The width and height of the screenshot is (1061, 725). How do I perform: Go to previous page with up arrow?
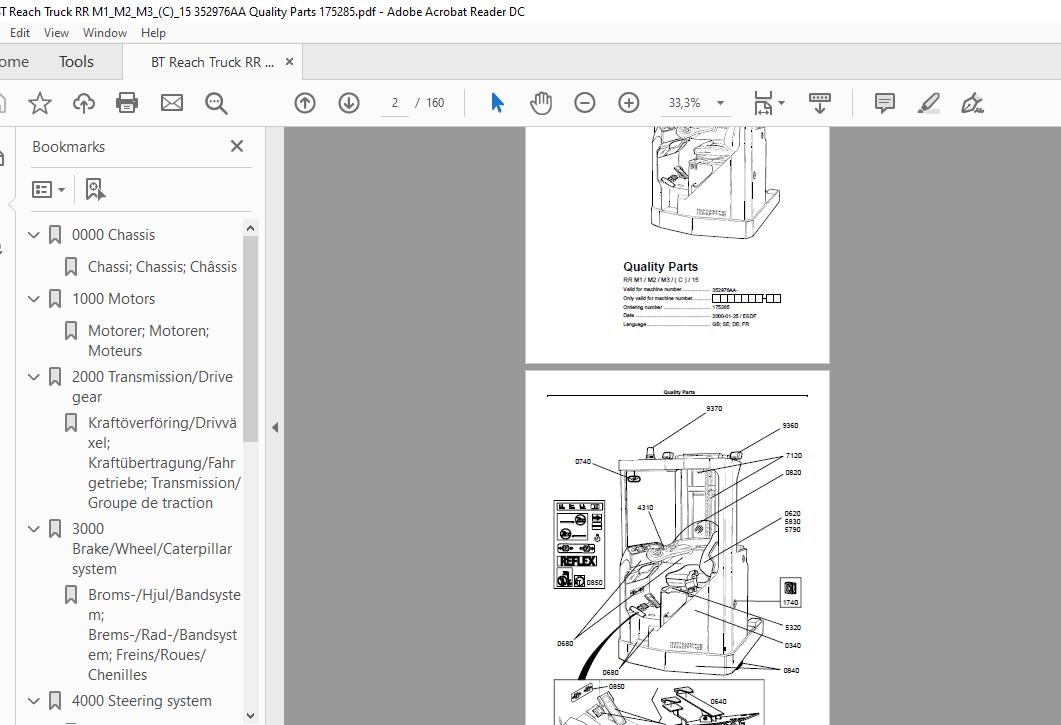305,103
